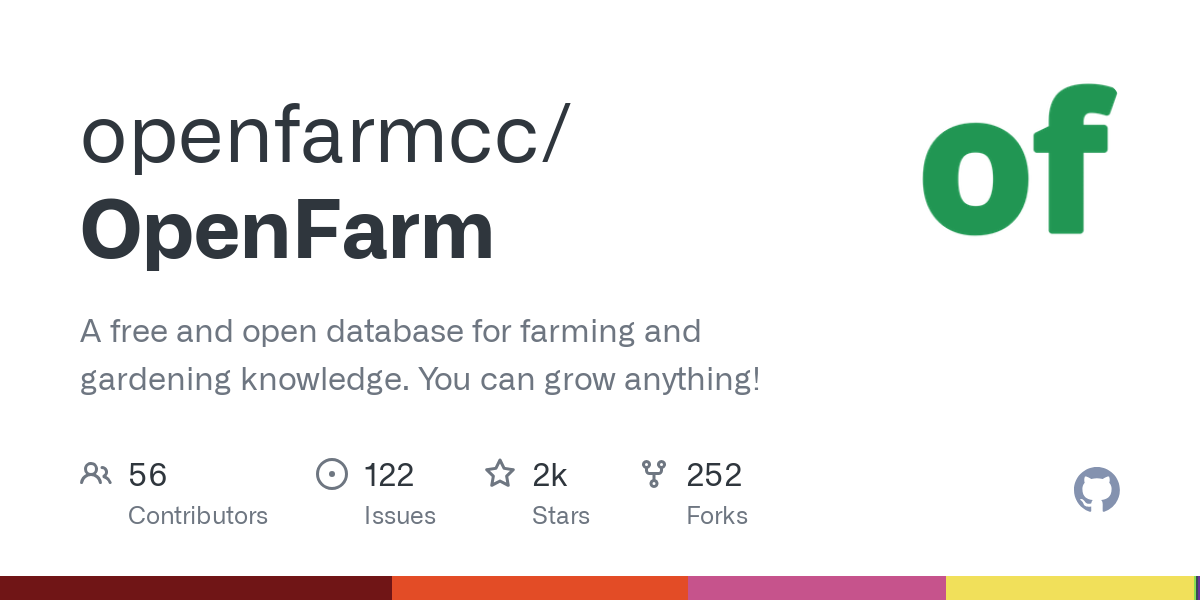
Task: Click the Stars label
Action: click(561, 516)
